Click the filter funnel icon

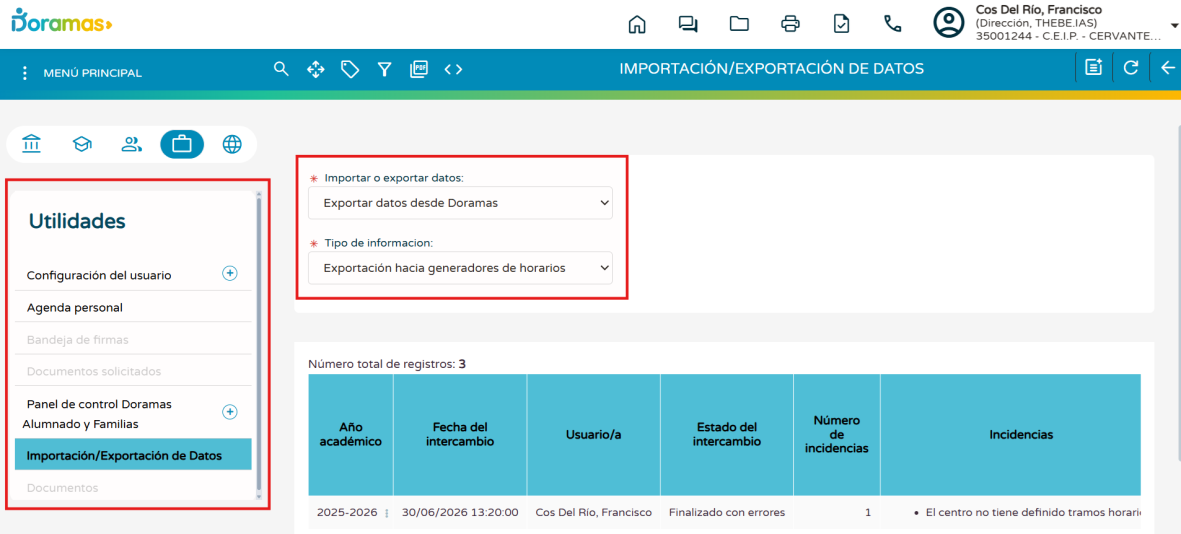click(384, 69)
